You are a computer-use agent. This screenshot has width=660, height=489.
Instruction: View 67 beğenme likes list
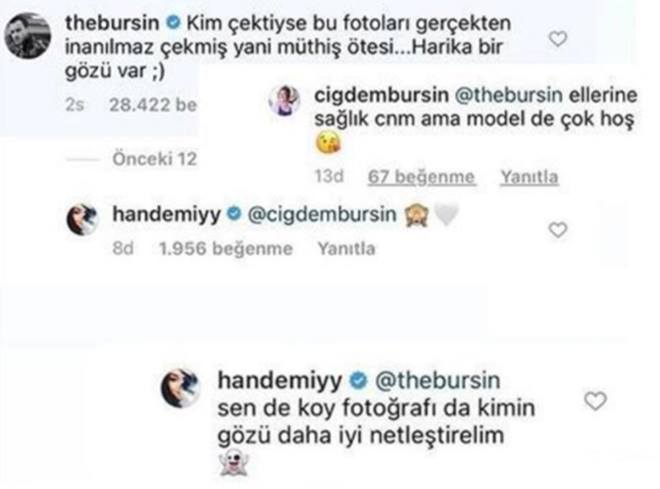tap(421, 177)
